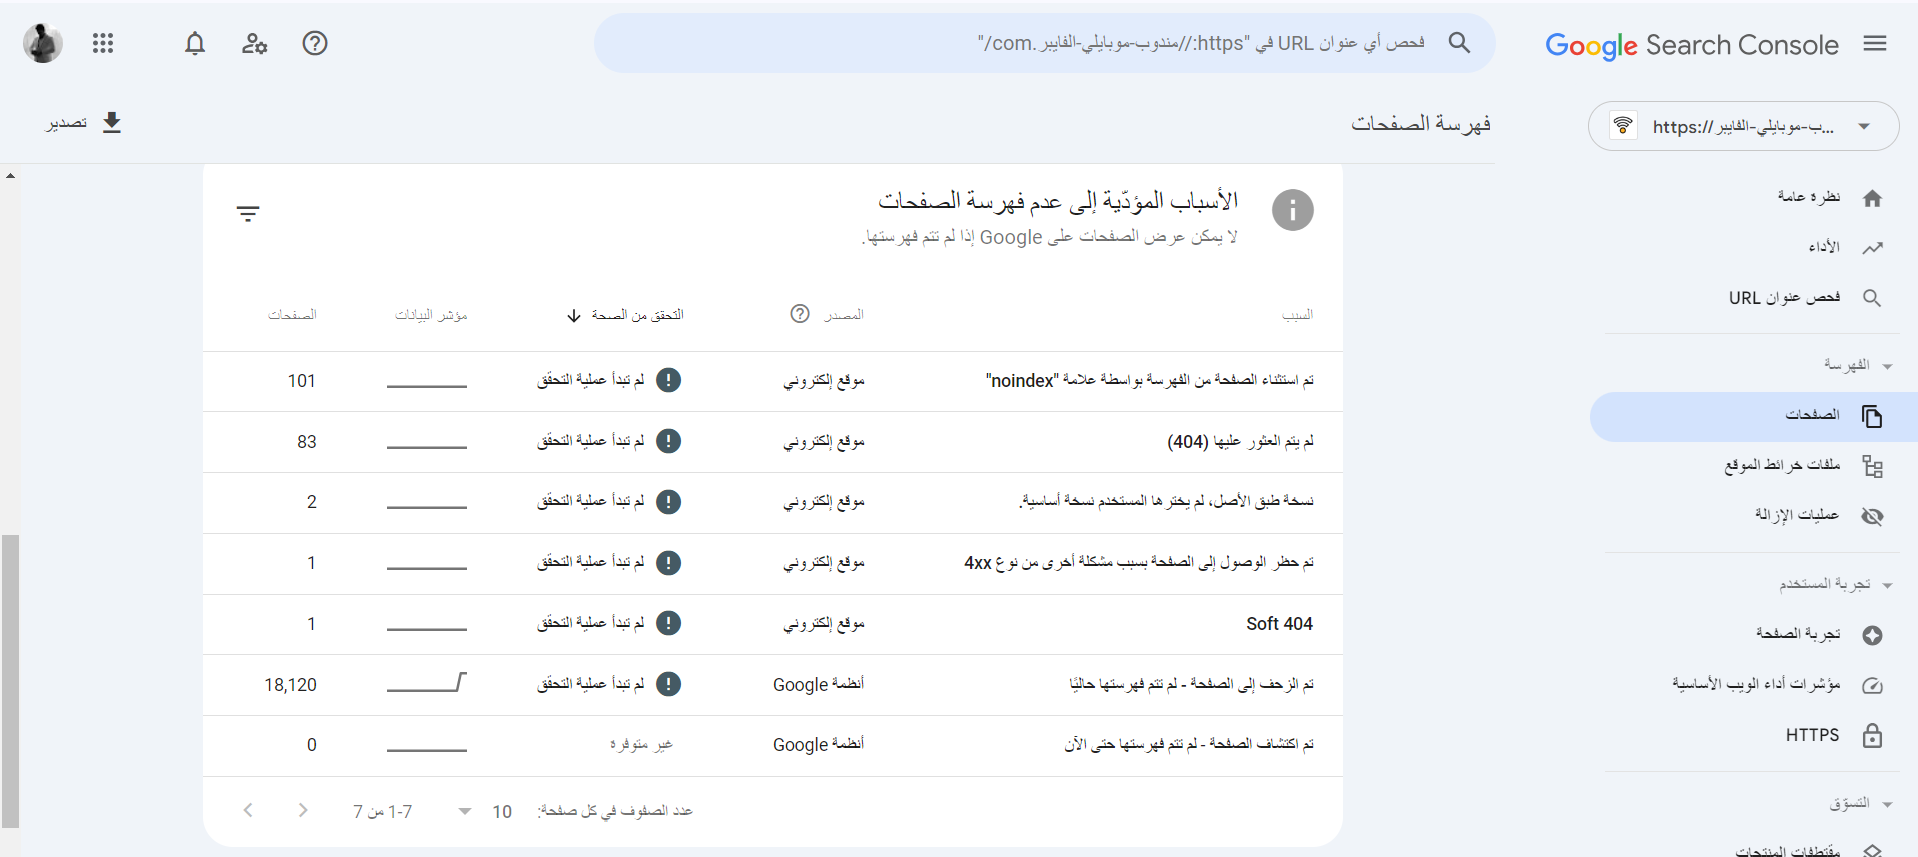Click the home icon beside نظرة عامة
1918x857 pixels.
click(x=1873, y=198)
